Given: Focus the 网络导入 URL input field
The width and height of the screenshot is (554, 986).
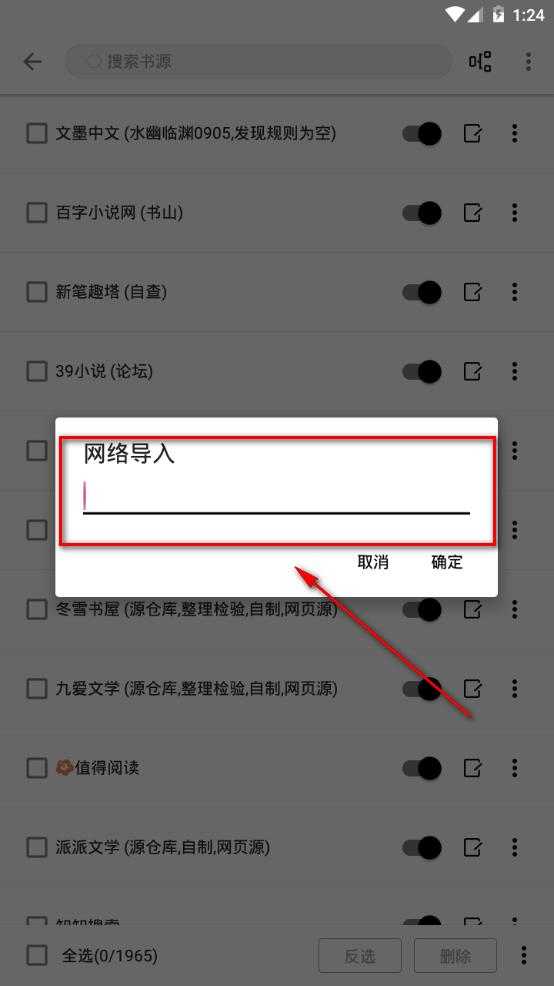Looking at the screenshot, I should [x=276, y=497].
